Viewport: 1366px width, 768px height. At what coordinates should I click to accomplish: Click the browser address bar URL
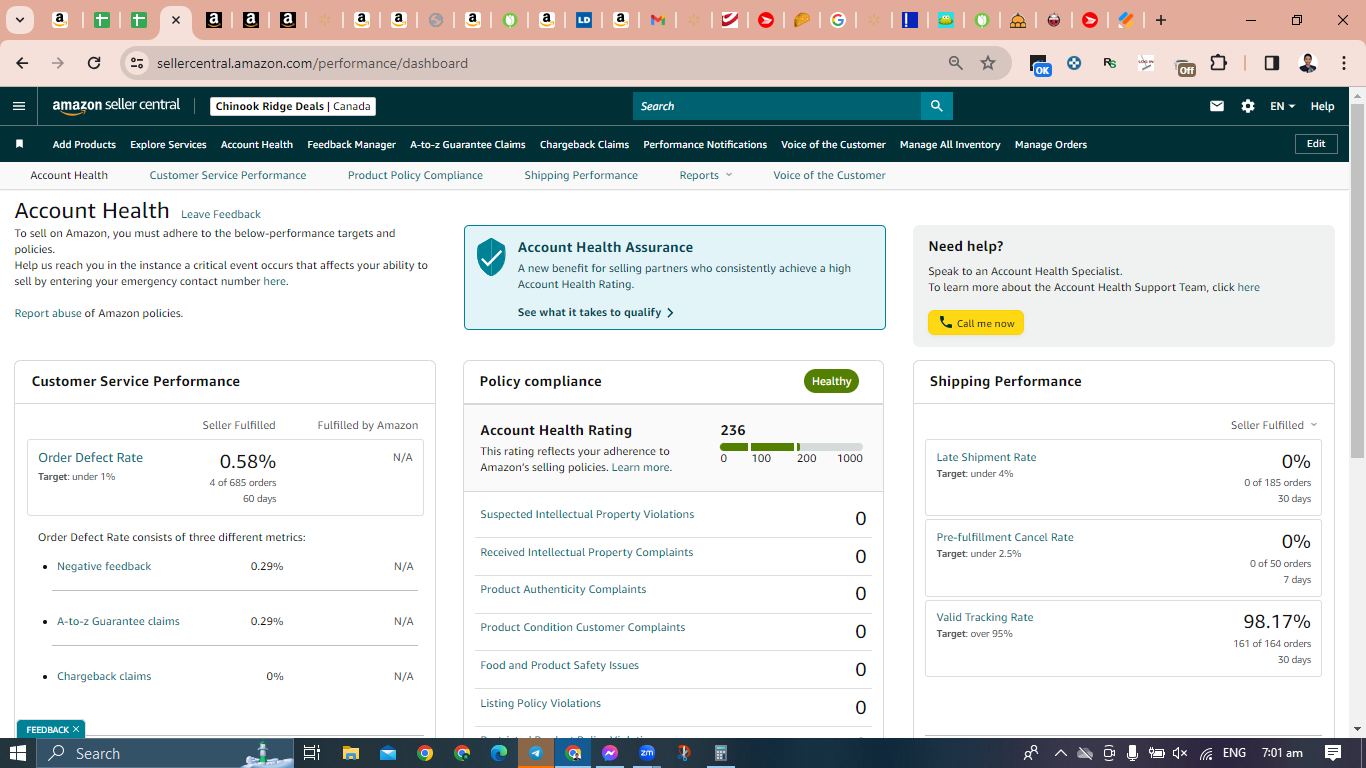tap(313, 63)
